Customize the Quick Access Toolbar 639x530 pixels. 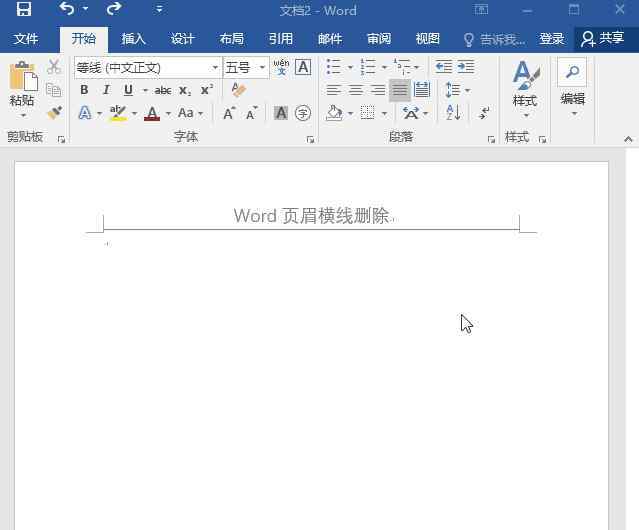click(159, 9)
